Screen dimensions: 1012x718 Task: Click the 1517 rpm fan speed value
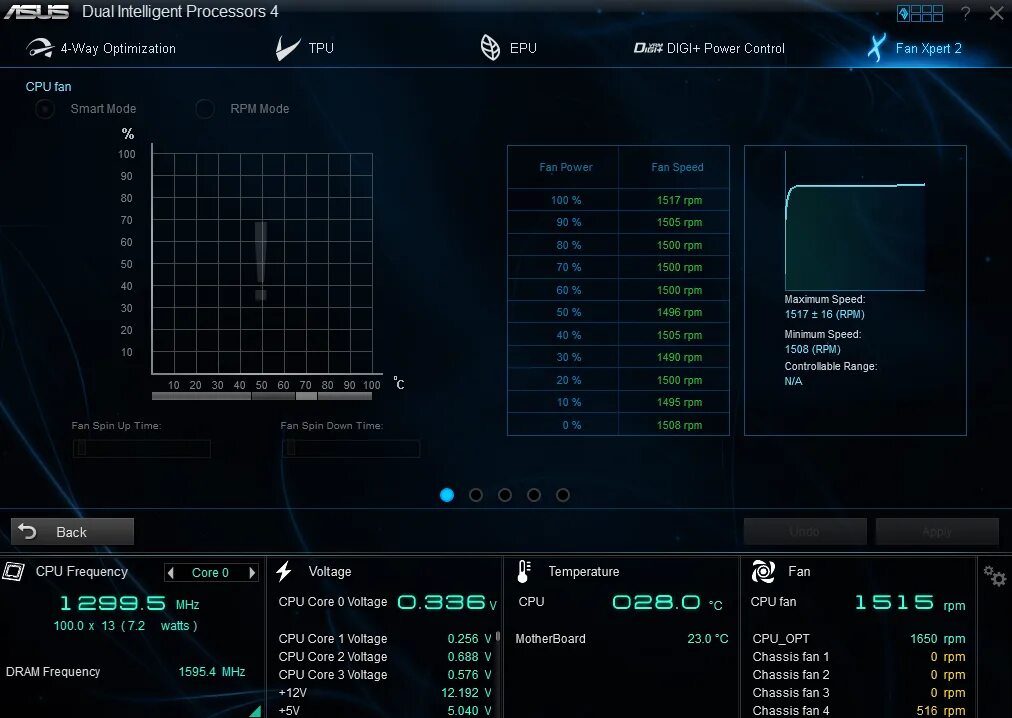click(679, 200)
